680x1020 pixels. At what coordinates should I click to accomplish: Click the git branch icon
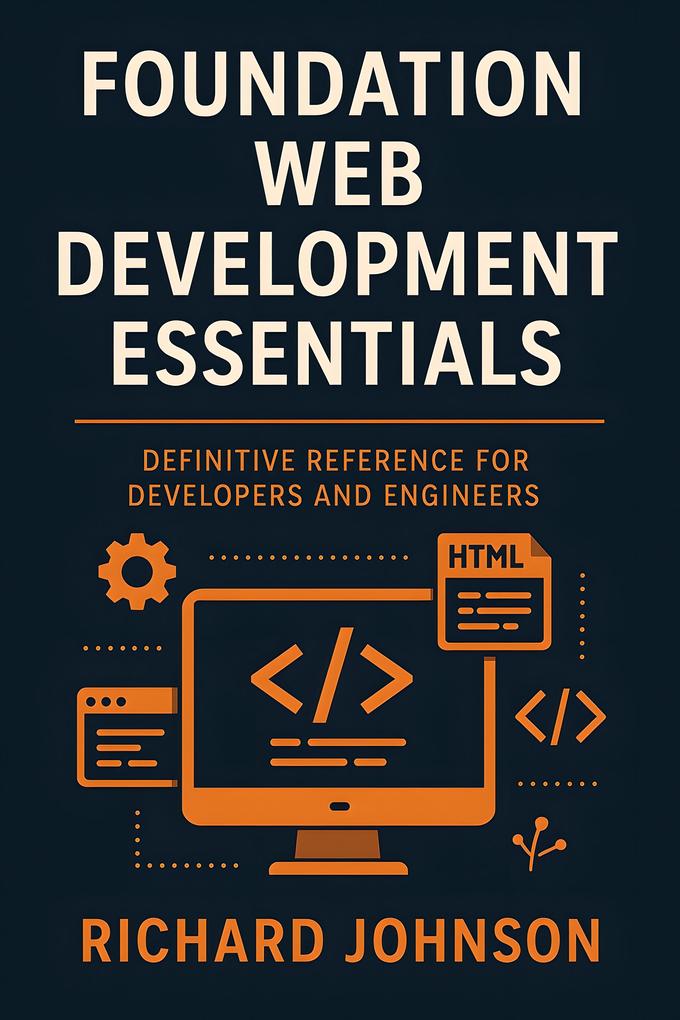(539, 844)
